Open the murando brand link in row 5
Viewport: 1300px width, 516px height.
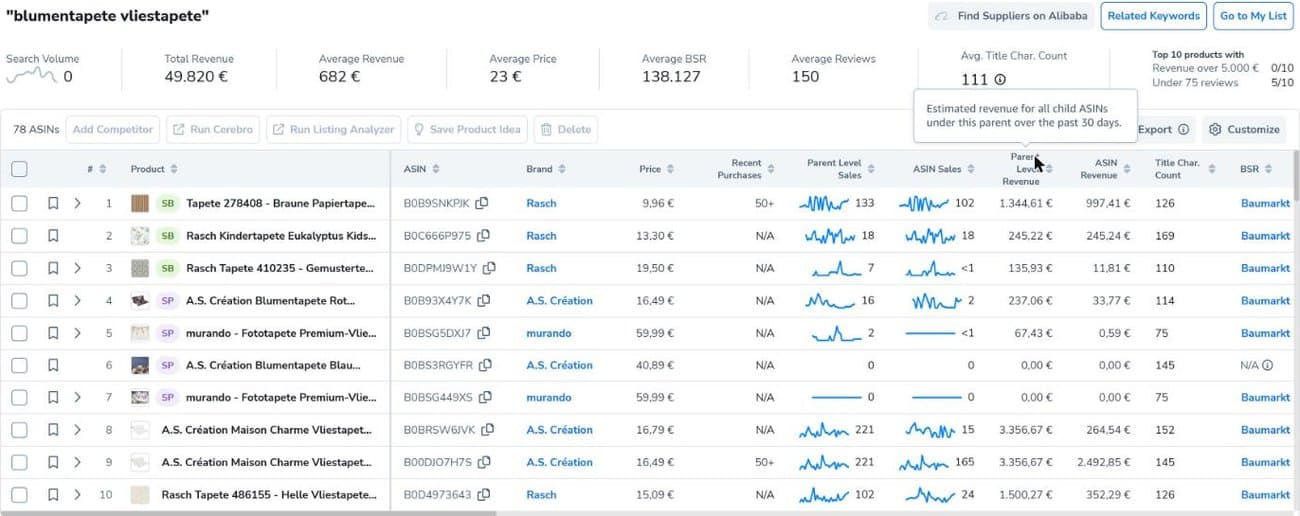click(549, 333)
